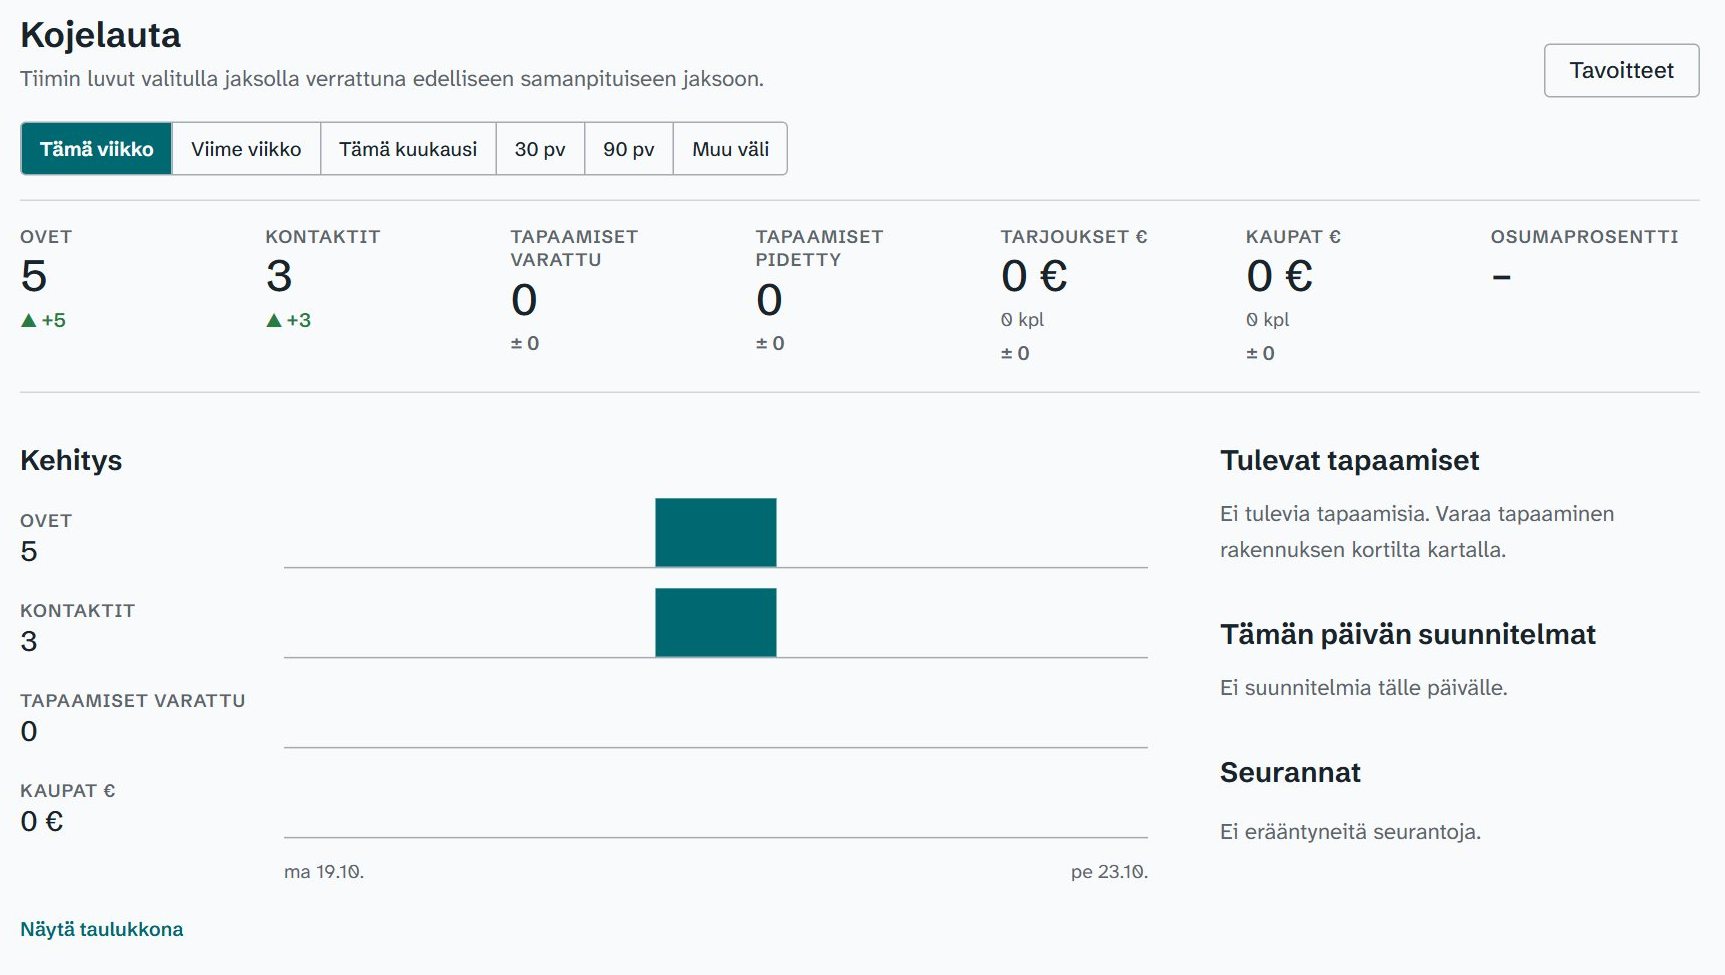The height and width of the screenshot is (975, 1725).
Task: Click the green +5 change indicator under Ovet
Action: [43, 320]
